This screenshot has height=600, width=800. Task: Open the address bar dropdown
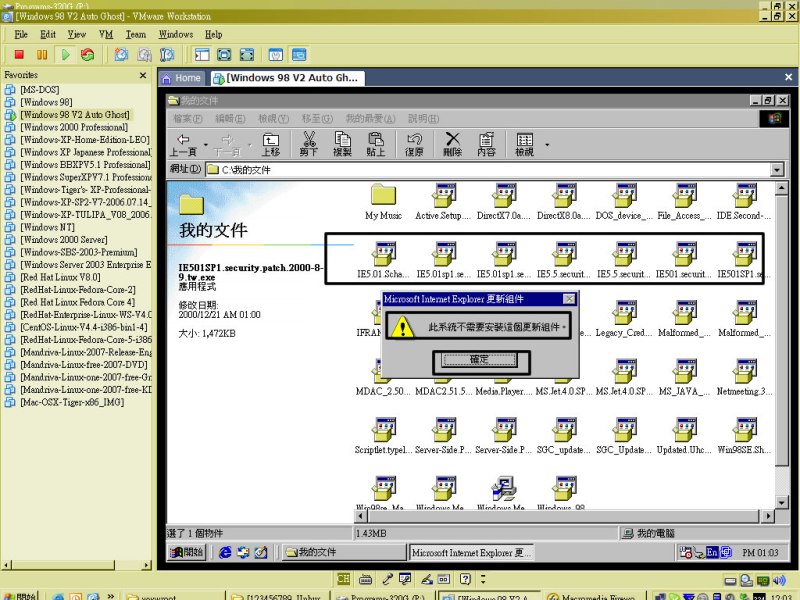pyautogui.click(x=777, y=169)
